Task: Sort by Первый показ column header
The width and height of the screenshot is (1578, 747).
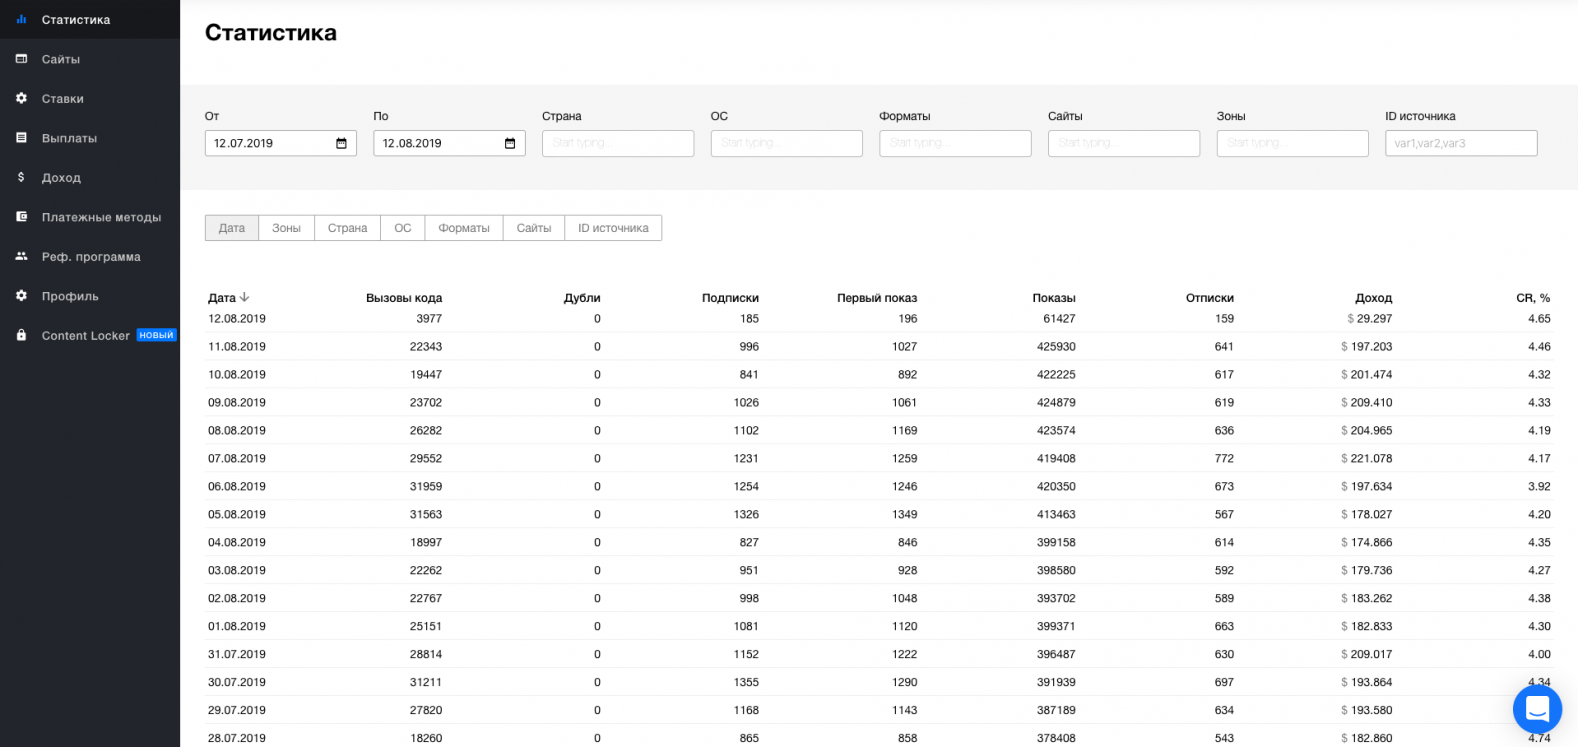Action: (x=877, y=298)
